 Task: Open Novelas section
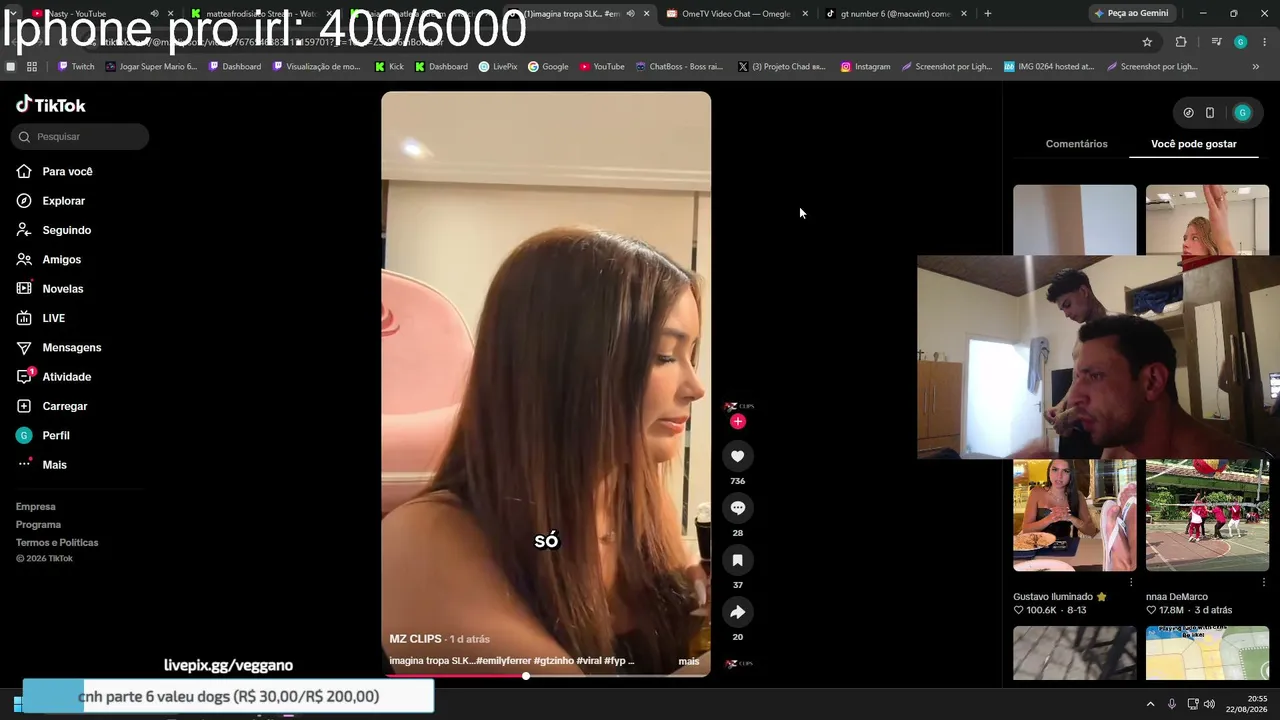click(62, 289)
